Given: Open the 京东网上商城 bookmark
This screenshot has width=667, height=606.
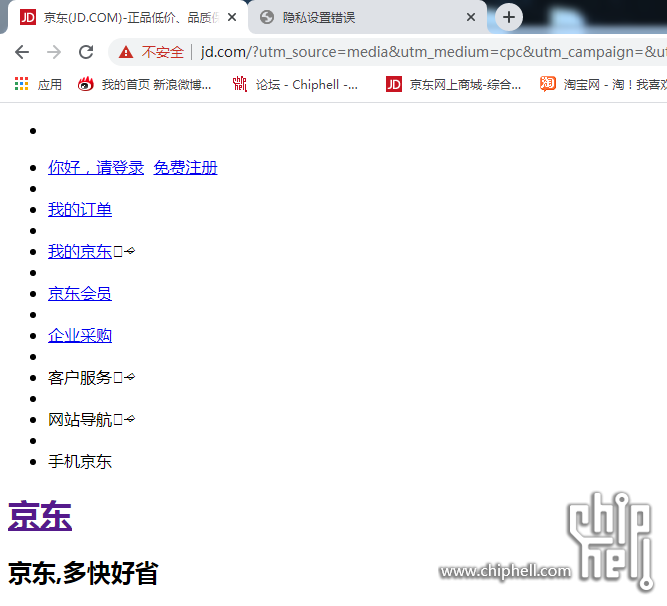Looking at the screenshot, I should [453, 84].
